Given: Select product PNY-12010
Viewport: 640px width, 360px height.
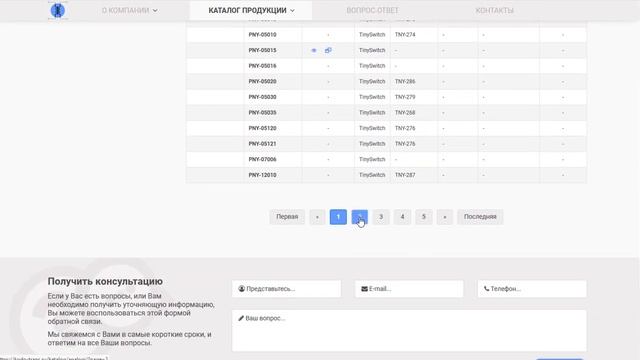Looking at the screenshot, I should pyautogui.click(x=262, y=175).
